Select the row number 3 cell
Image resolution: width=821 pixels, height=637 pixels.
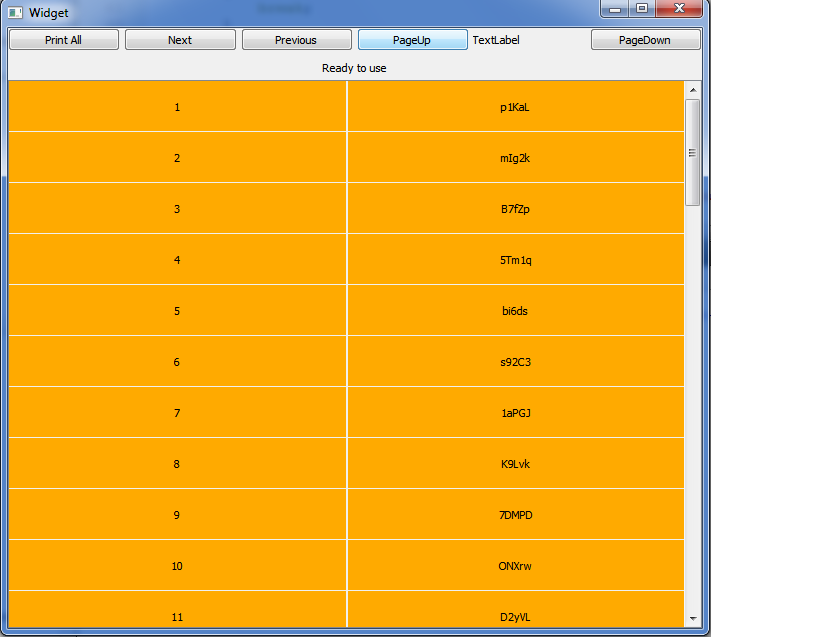177,209
